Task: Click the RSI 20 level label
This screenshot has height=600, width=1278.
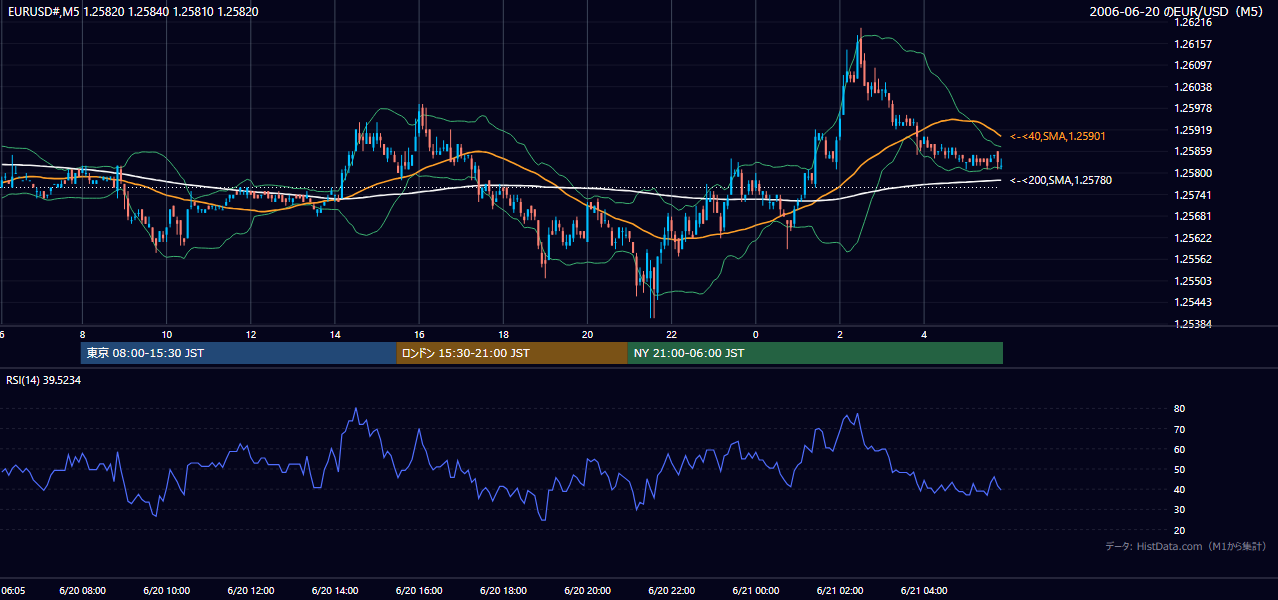Action: [1180, 530]
